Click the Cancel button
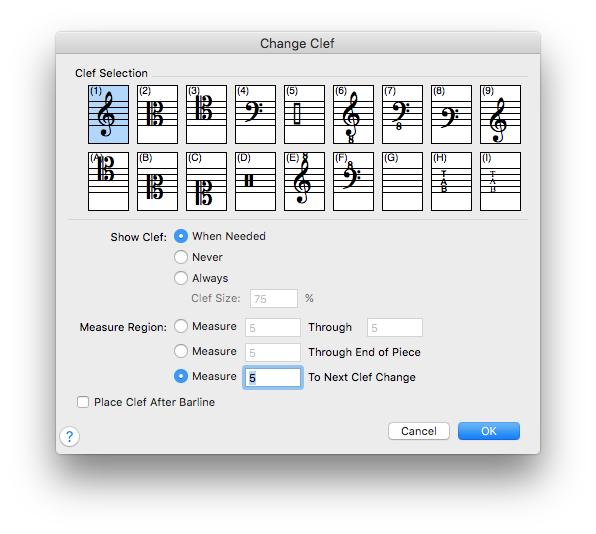Viewport: 596px width, 534px height. pos(419,431)
